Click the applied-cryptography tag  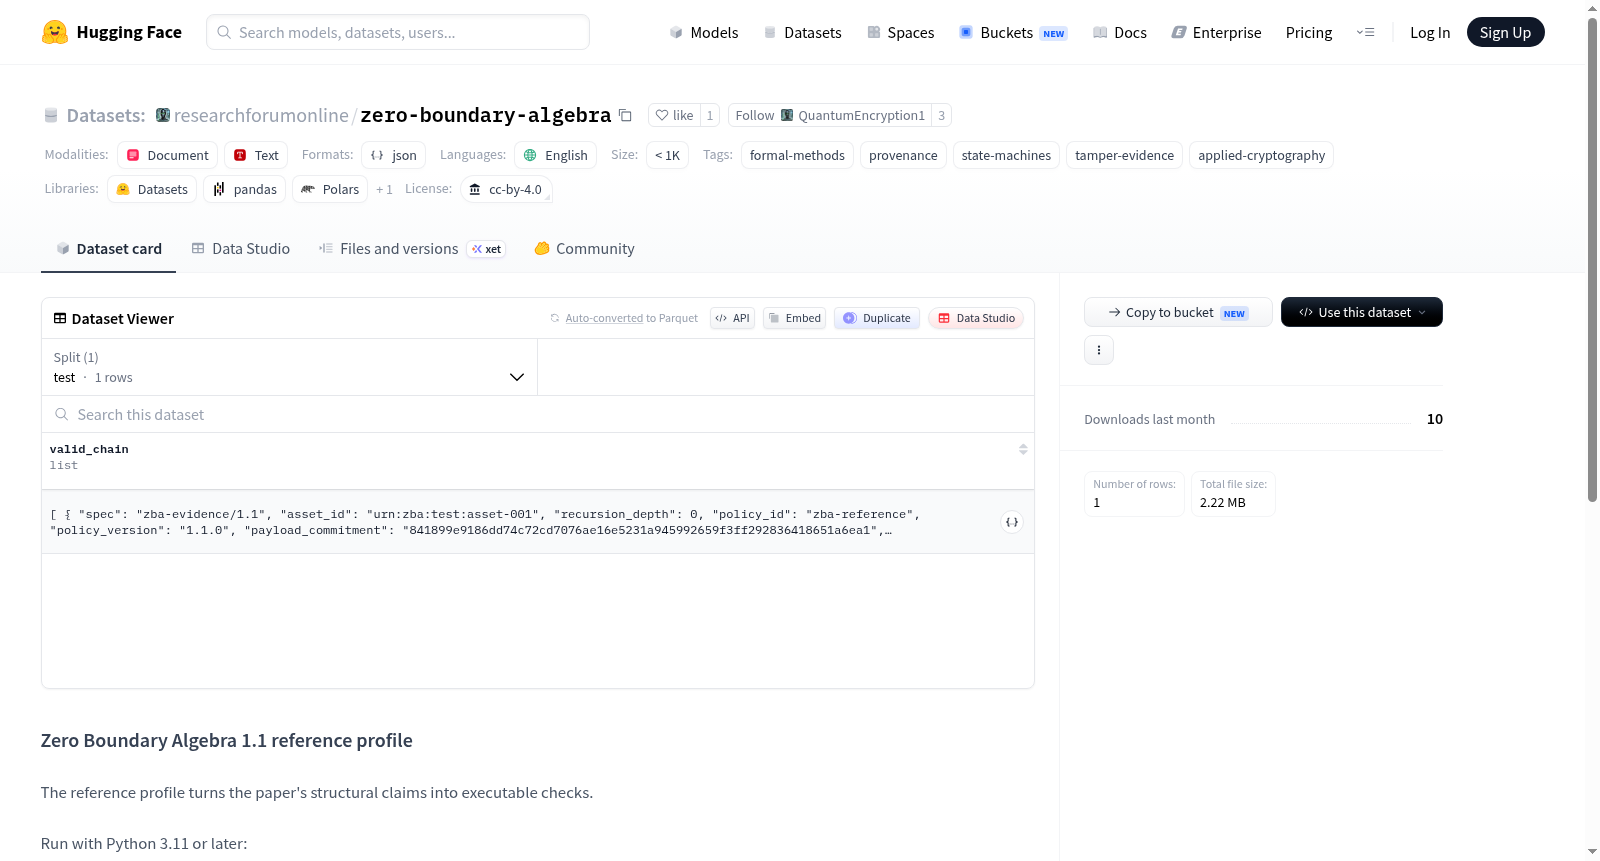1261,155
